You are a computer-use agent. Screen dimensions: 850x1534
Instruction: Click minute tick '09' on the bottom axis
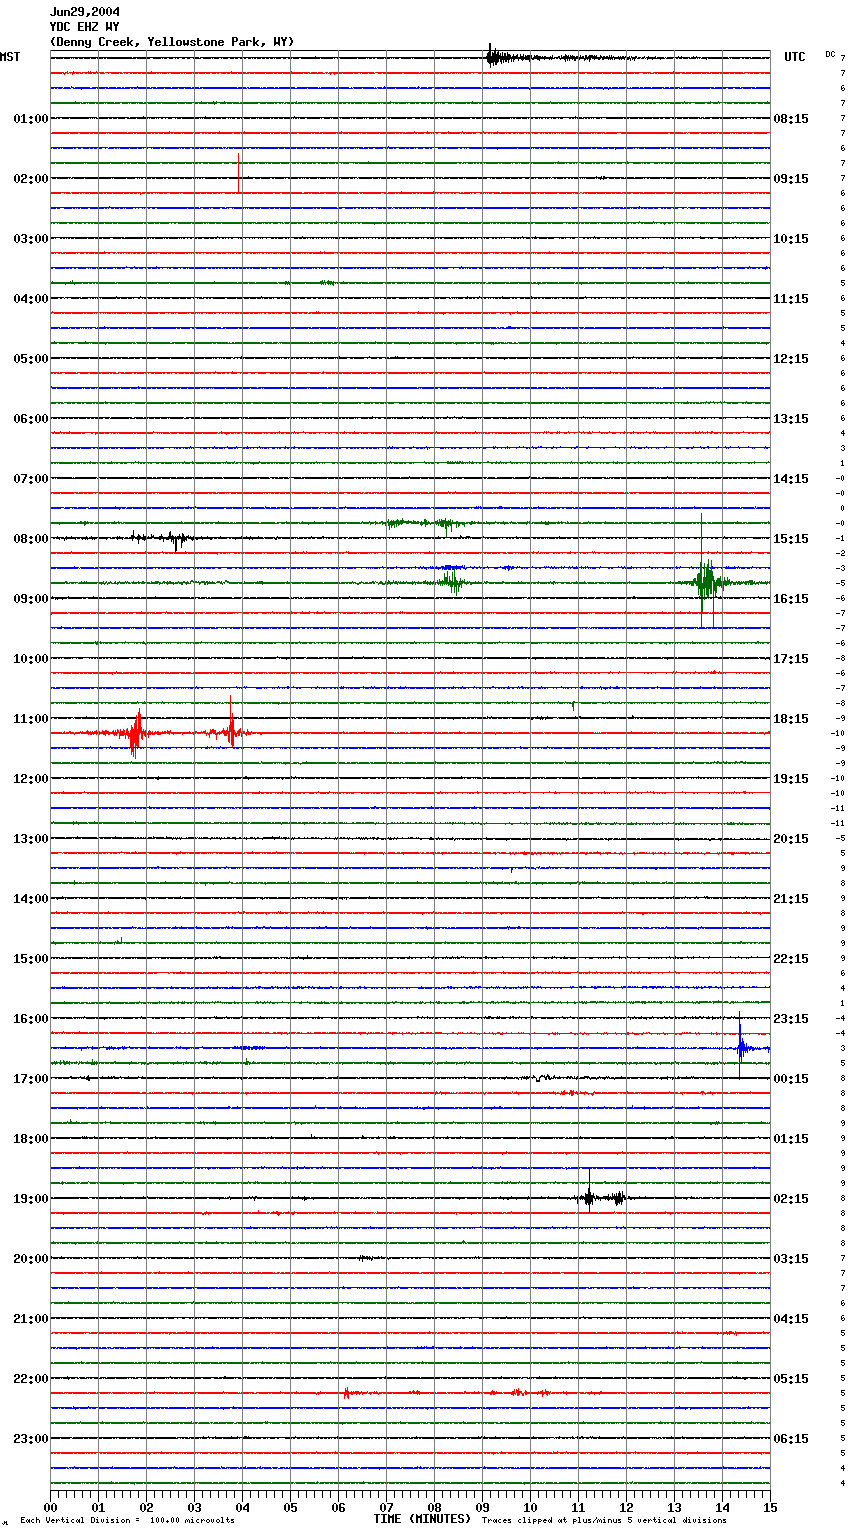(x=482, y=1507)
